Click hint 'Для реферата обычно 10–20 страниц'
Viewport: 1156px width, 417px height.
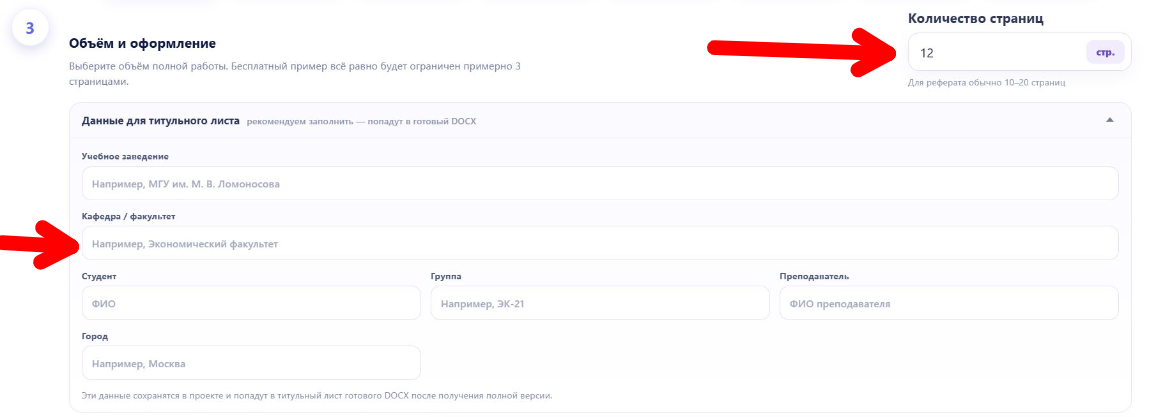[x=986, y=83]
